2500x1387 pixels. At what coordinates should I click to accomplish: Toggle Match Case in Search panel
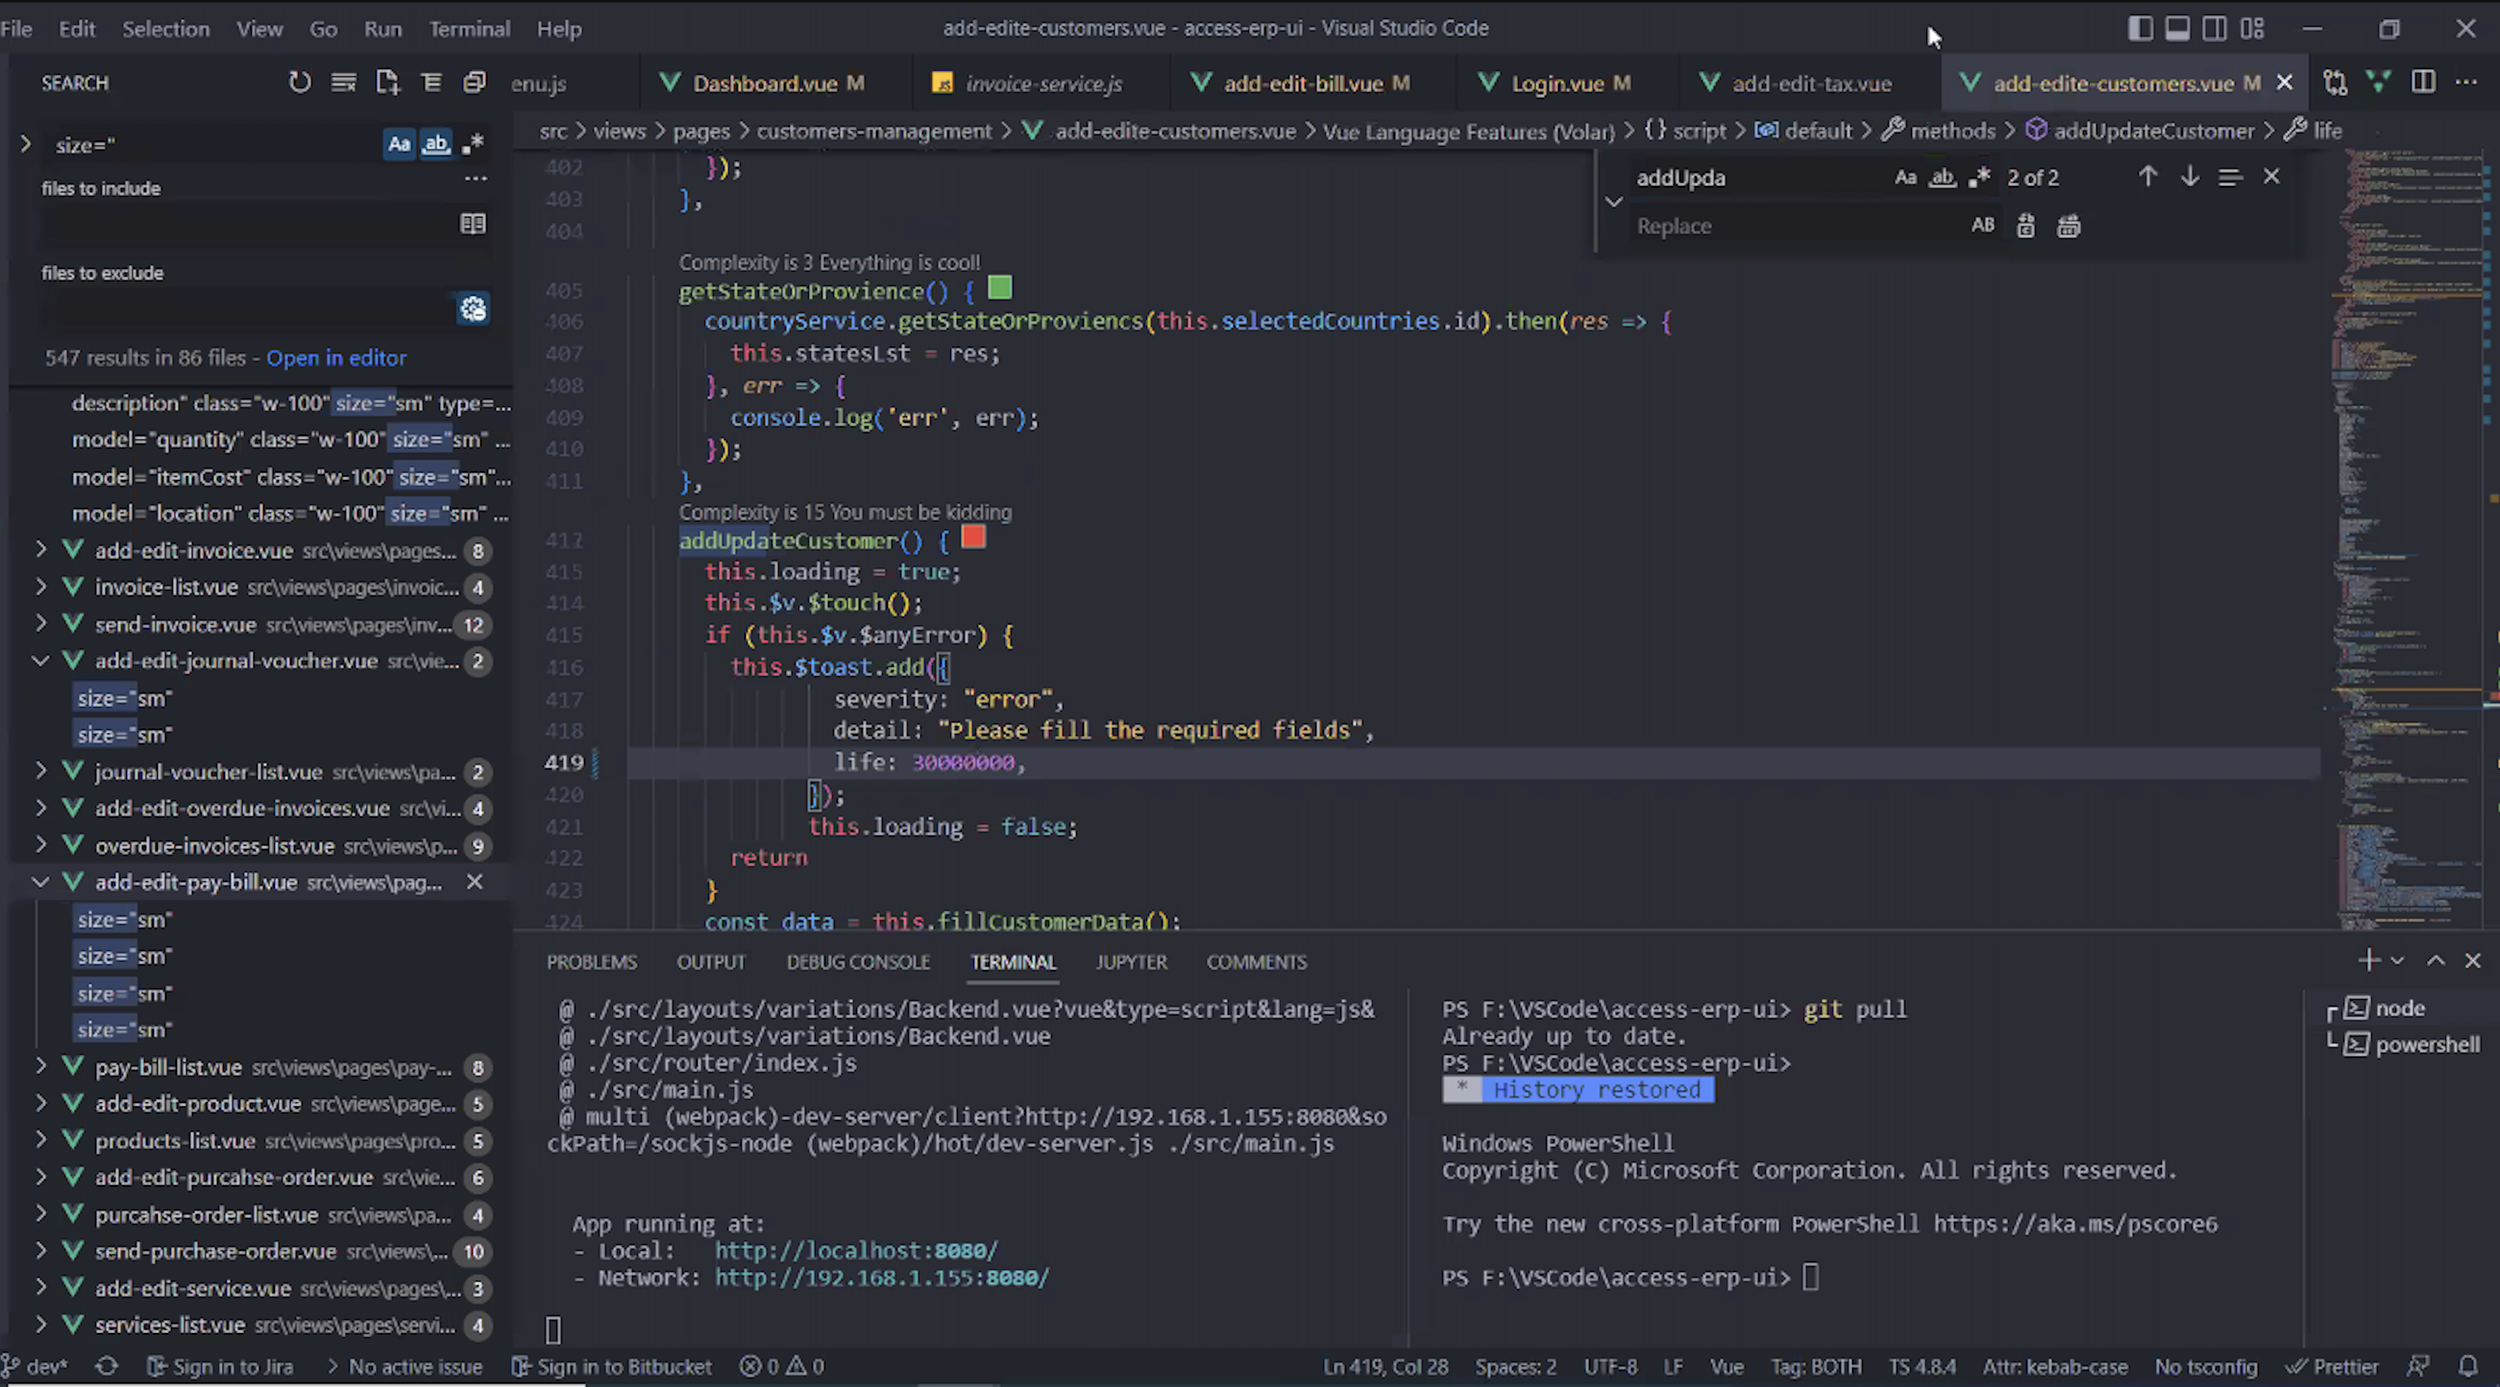click(398, 144)
